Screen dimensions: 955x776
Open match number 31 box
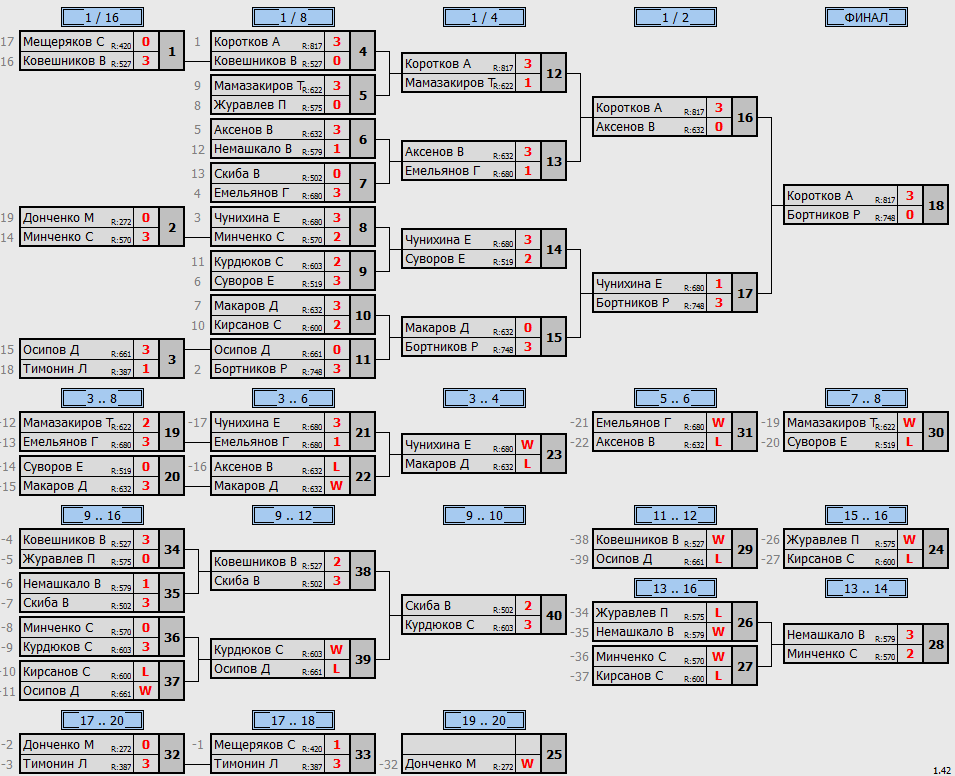pyautogui.click(x=745, y=432)
